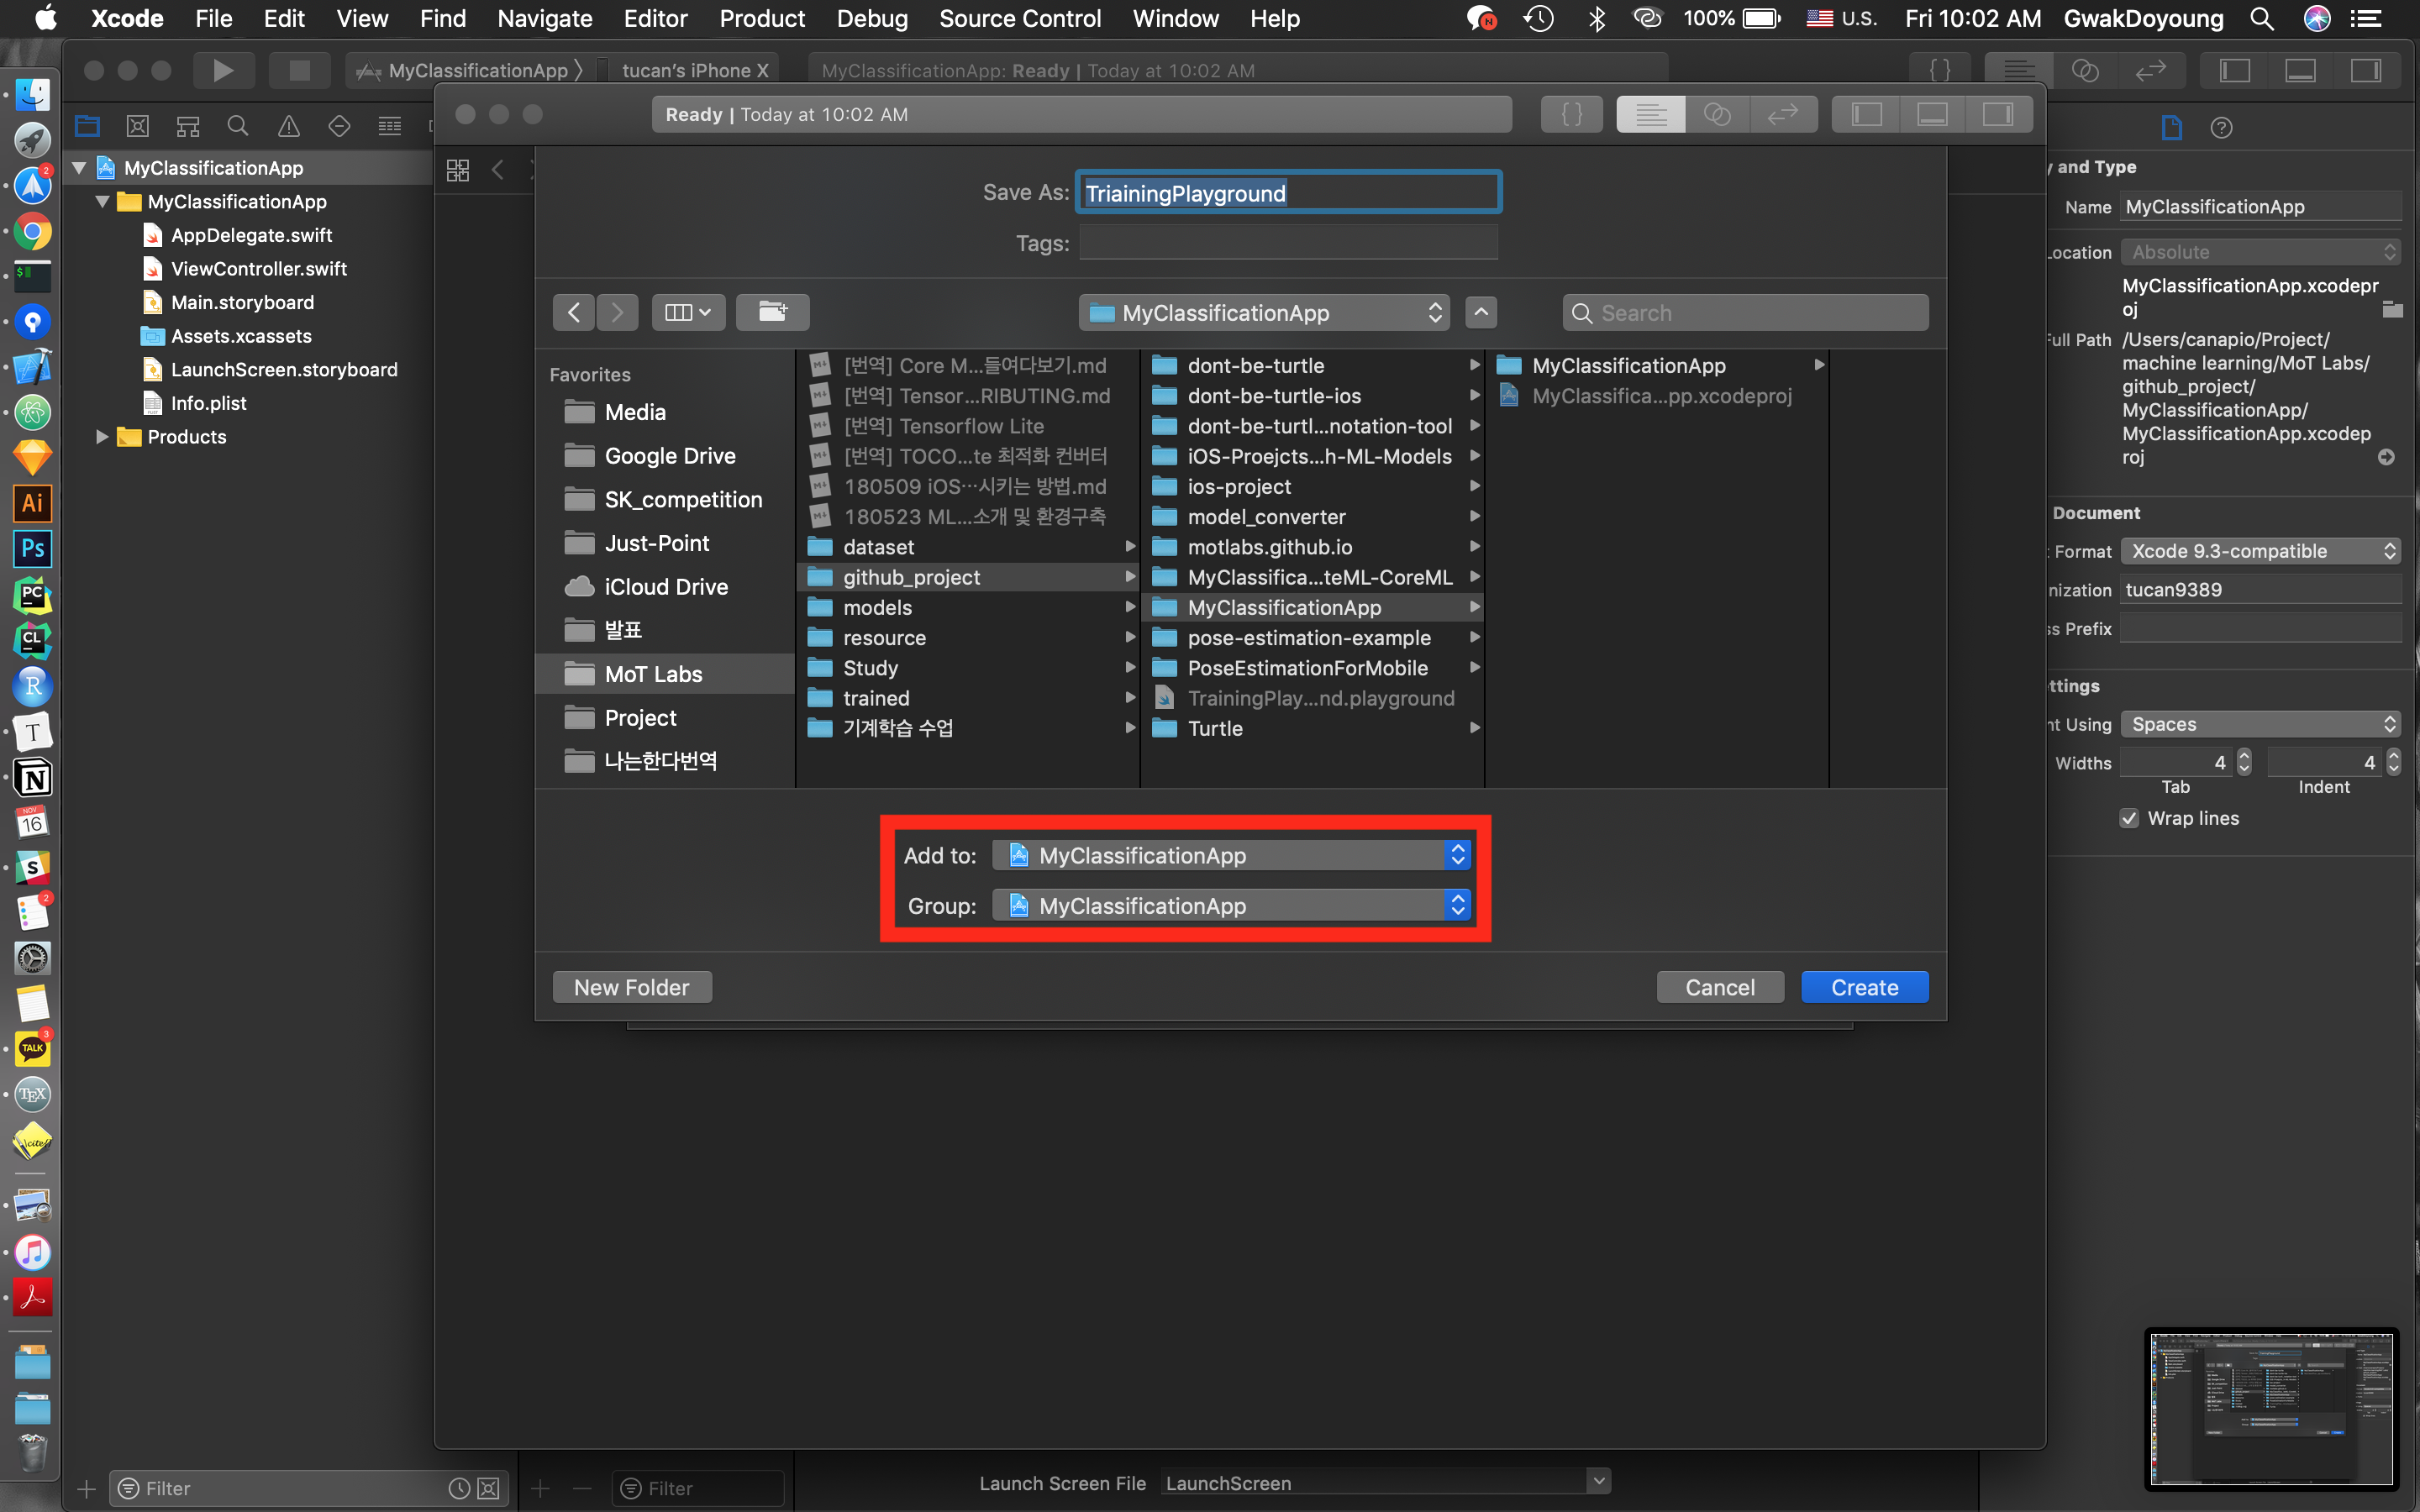Screen dimensions: 2420x1512
Task: Expand the Products folder
Action: (x=101, y=437)
